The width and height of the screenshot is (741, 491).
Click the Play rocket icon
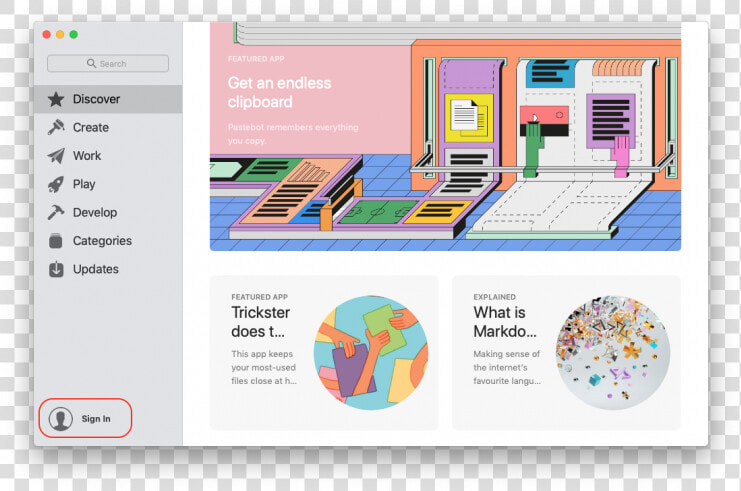click(56, 184)
